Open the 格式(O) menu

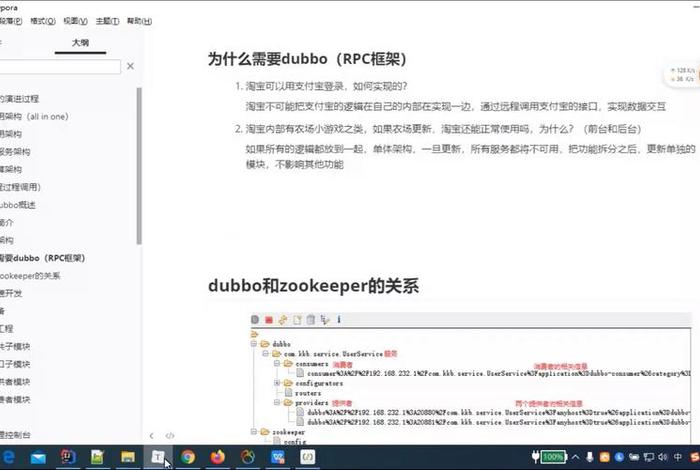point(43,21)
